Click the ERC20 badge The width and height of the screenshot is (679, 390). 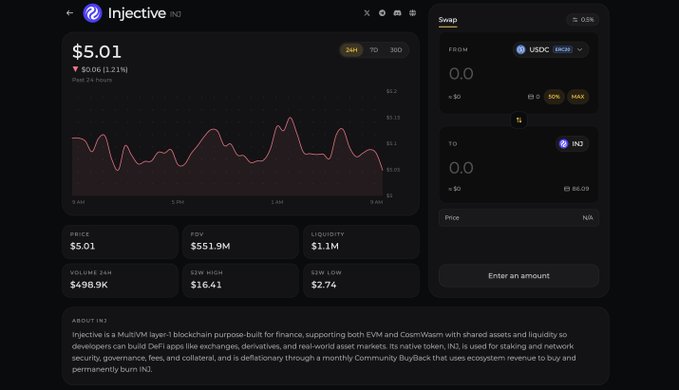pyautogui.click(x=563, y=50)
